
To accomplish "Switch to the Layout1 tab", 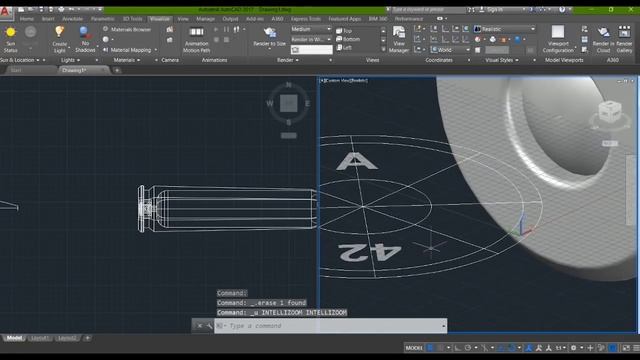I will click(x=40, y=338).
